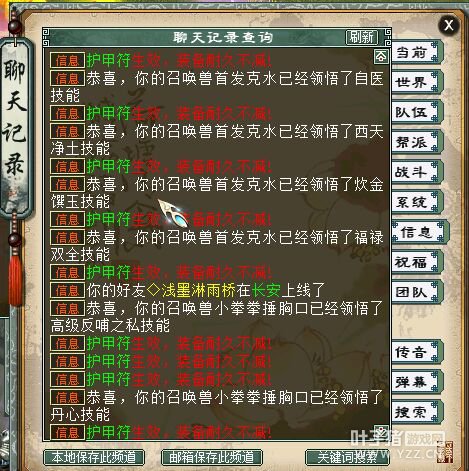Select the 信息 channel tab
469x471 pixels.
point(419,232)
